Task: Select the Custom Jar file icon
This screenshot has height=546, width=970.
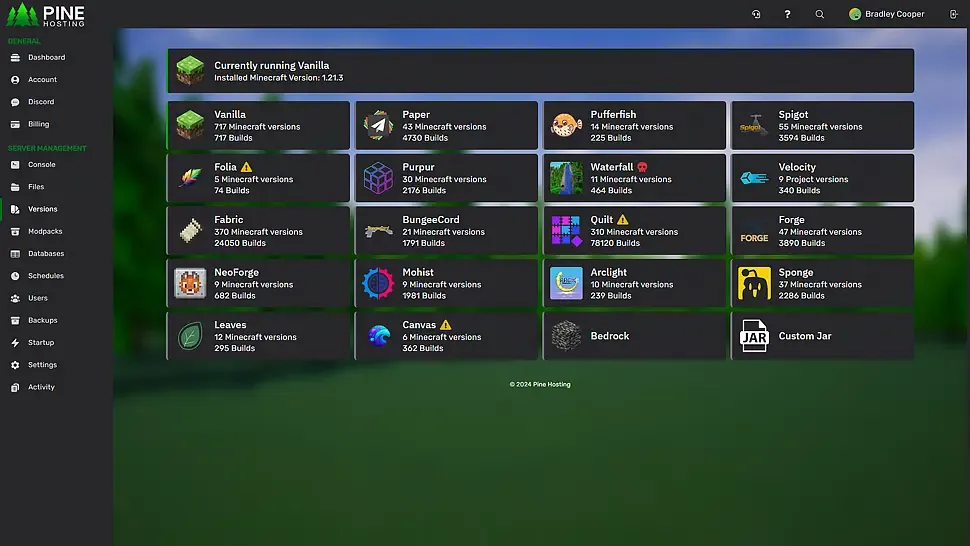Action: (x=754, y=336)
